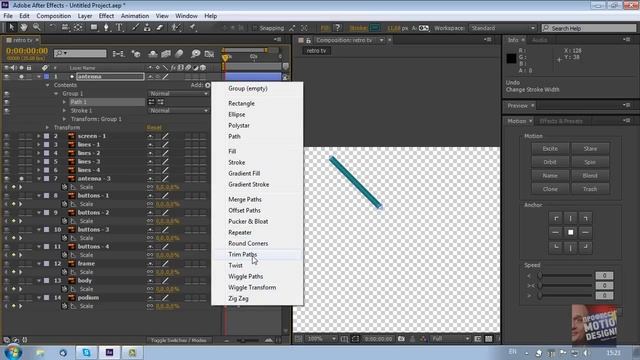Enable motion blur for the composition

(x=179, y=53)
